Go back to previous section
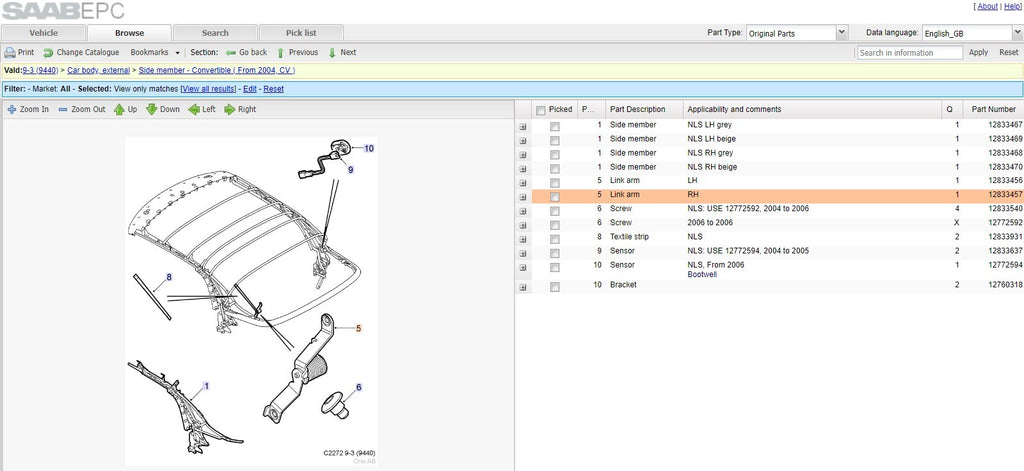The width and height of the screenshot is (1024, 471). (x=246, y=52)
